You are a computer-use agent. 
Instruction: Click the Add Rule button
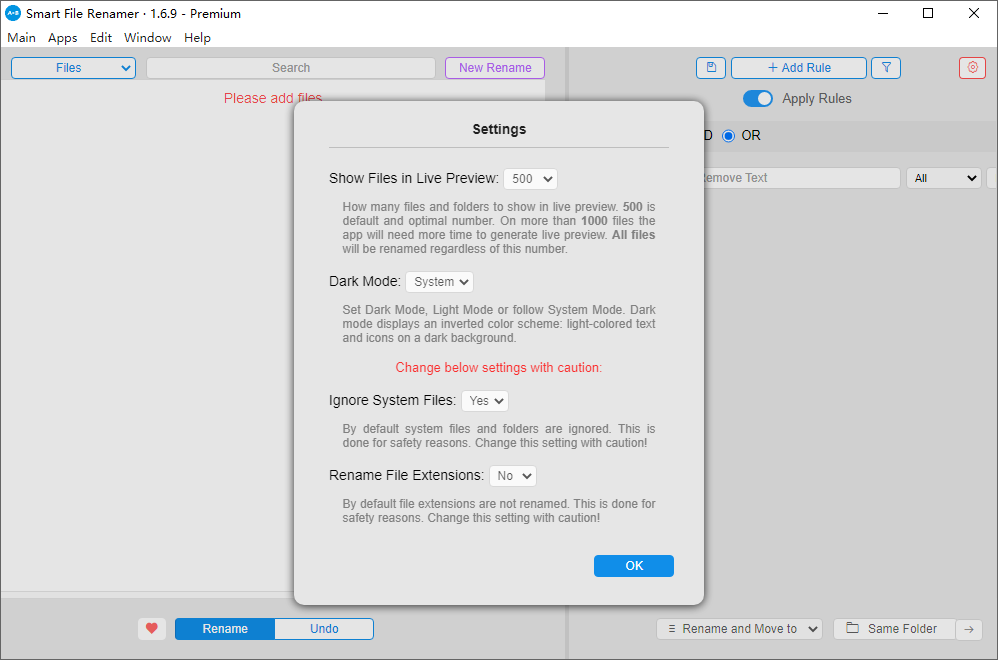pyautogui.click(x=799, y=67)
